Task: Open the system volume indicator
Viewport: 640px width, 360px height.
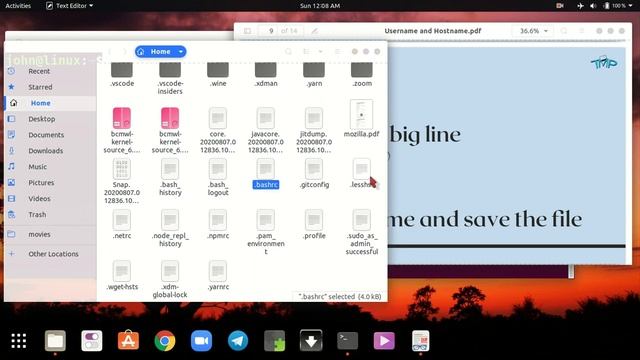Action: click(593, 6)
